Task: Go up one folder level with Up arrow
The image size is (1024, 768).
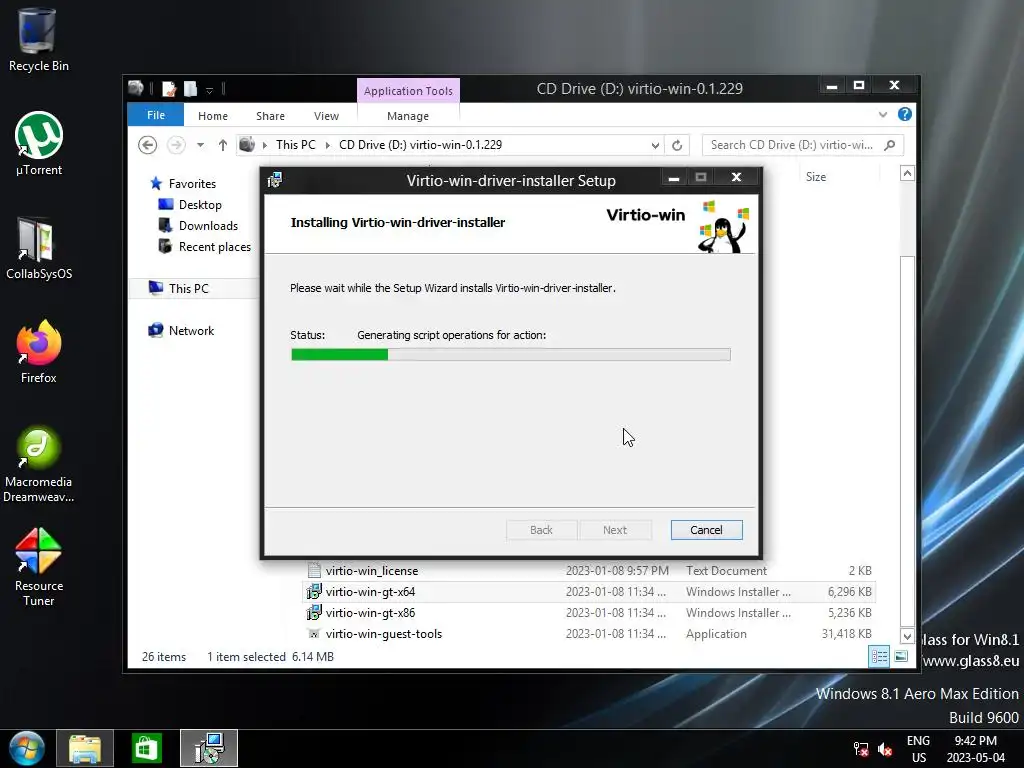Action: pyautogui.click(x=223, y=145)
